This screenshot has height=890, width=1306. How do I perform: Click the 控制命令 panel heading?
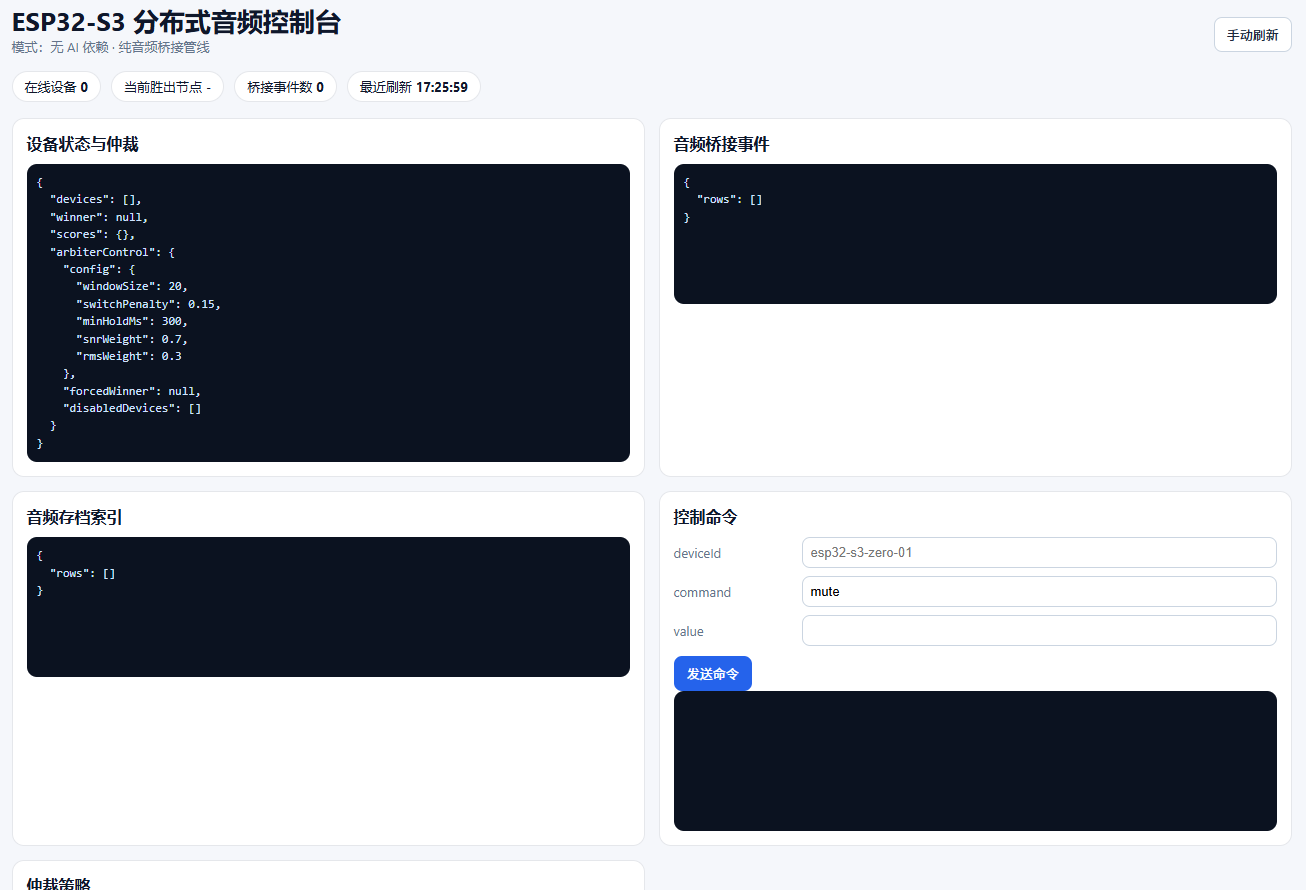[x=705, y=518]
